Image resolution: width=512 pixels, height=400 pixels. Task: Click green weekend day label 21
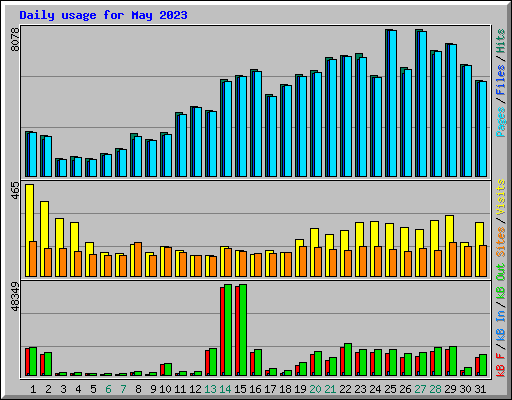330,389
